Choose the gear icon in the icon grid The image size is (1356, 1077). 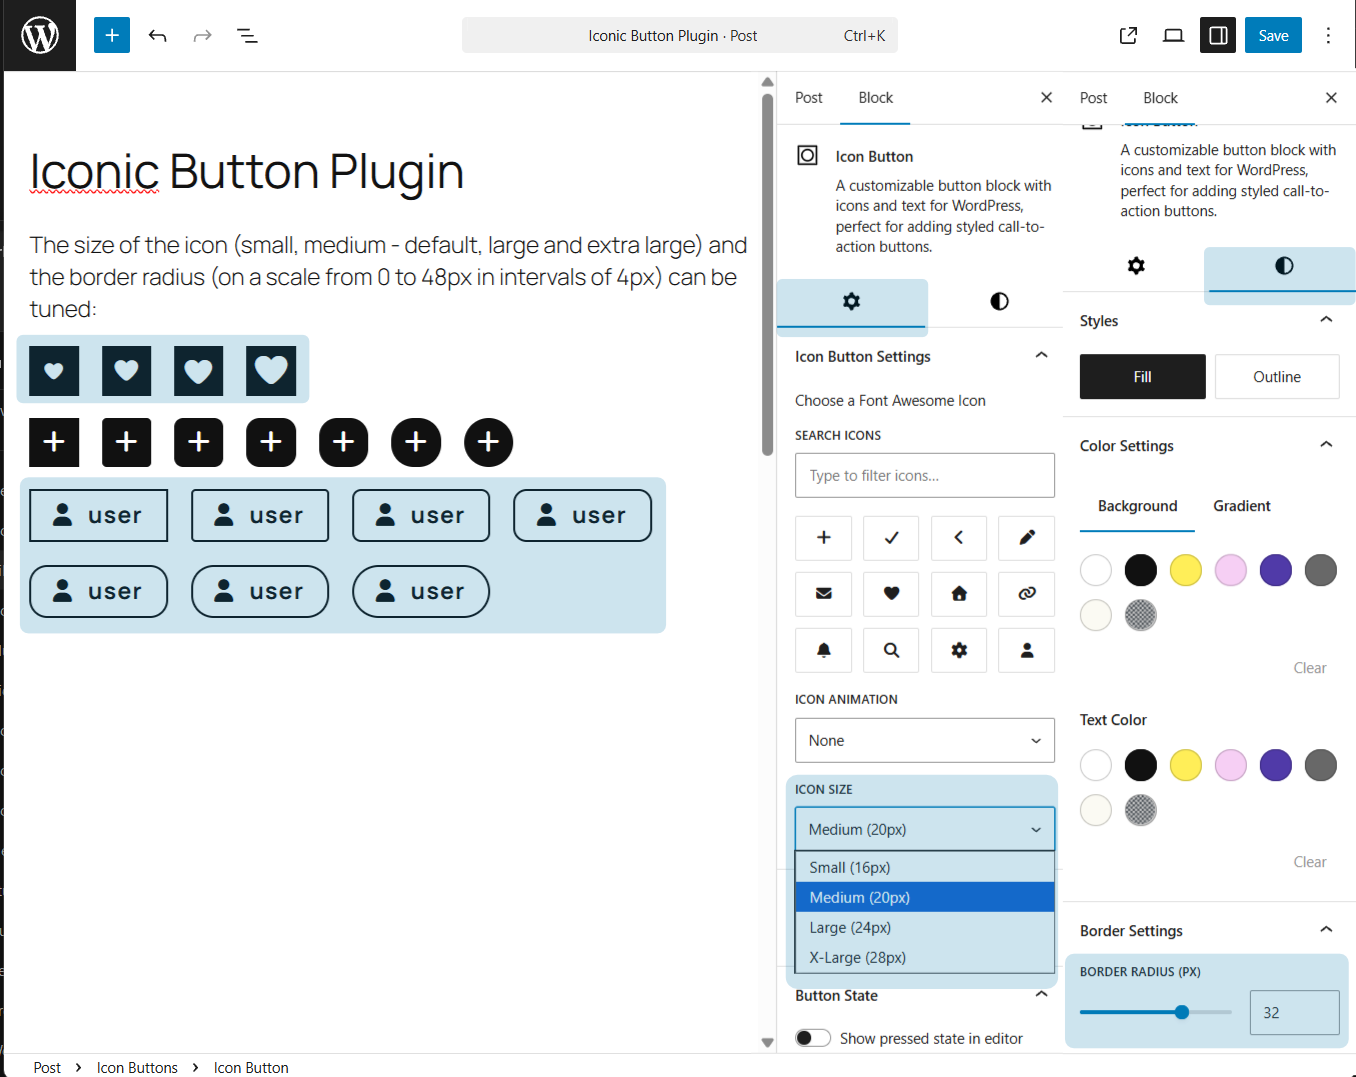pyautogui.click(x=959, y=650)
